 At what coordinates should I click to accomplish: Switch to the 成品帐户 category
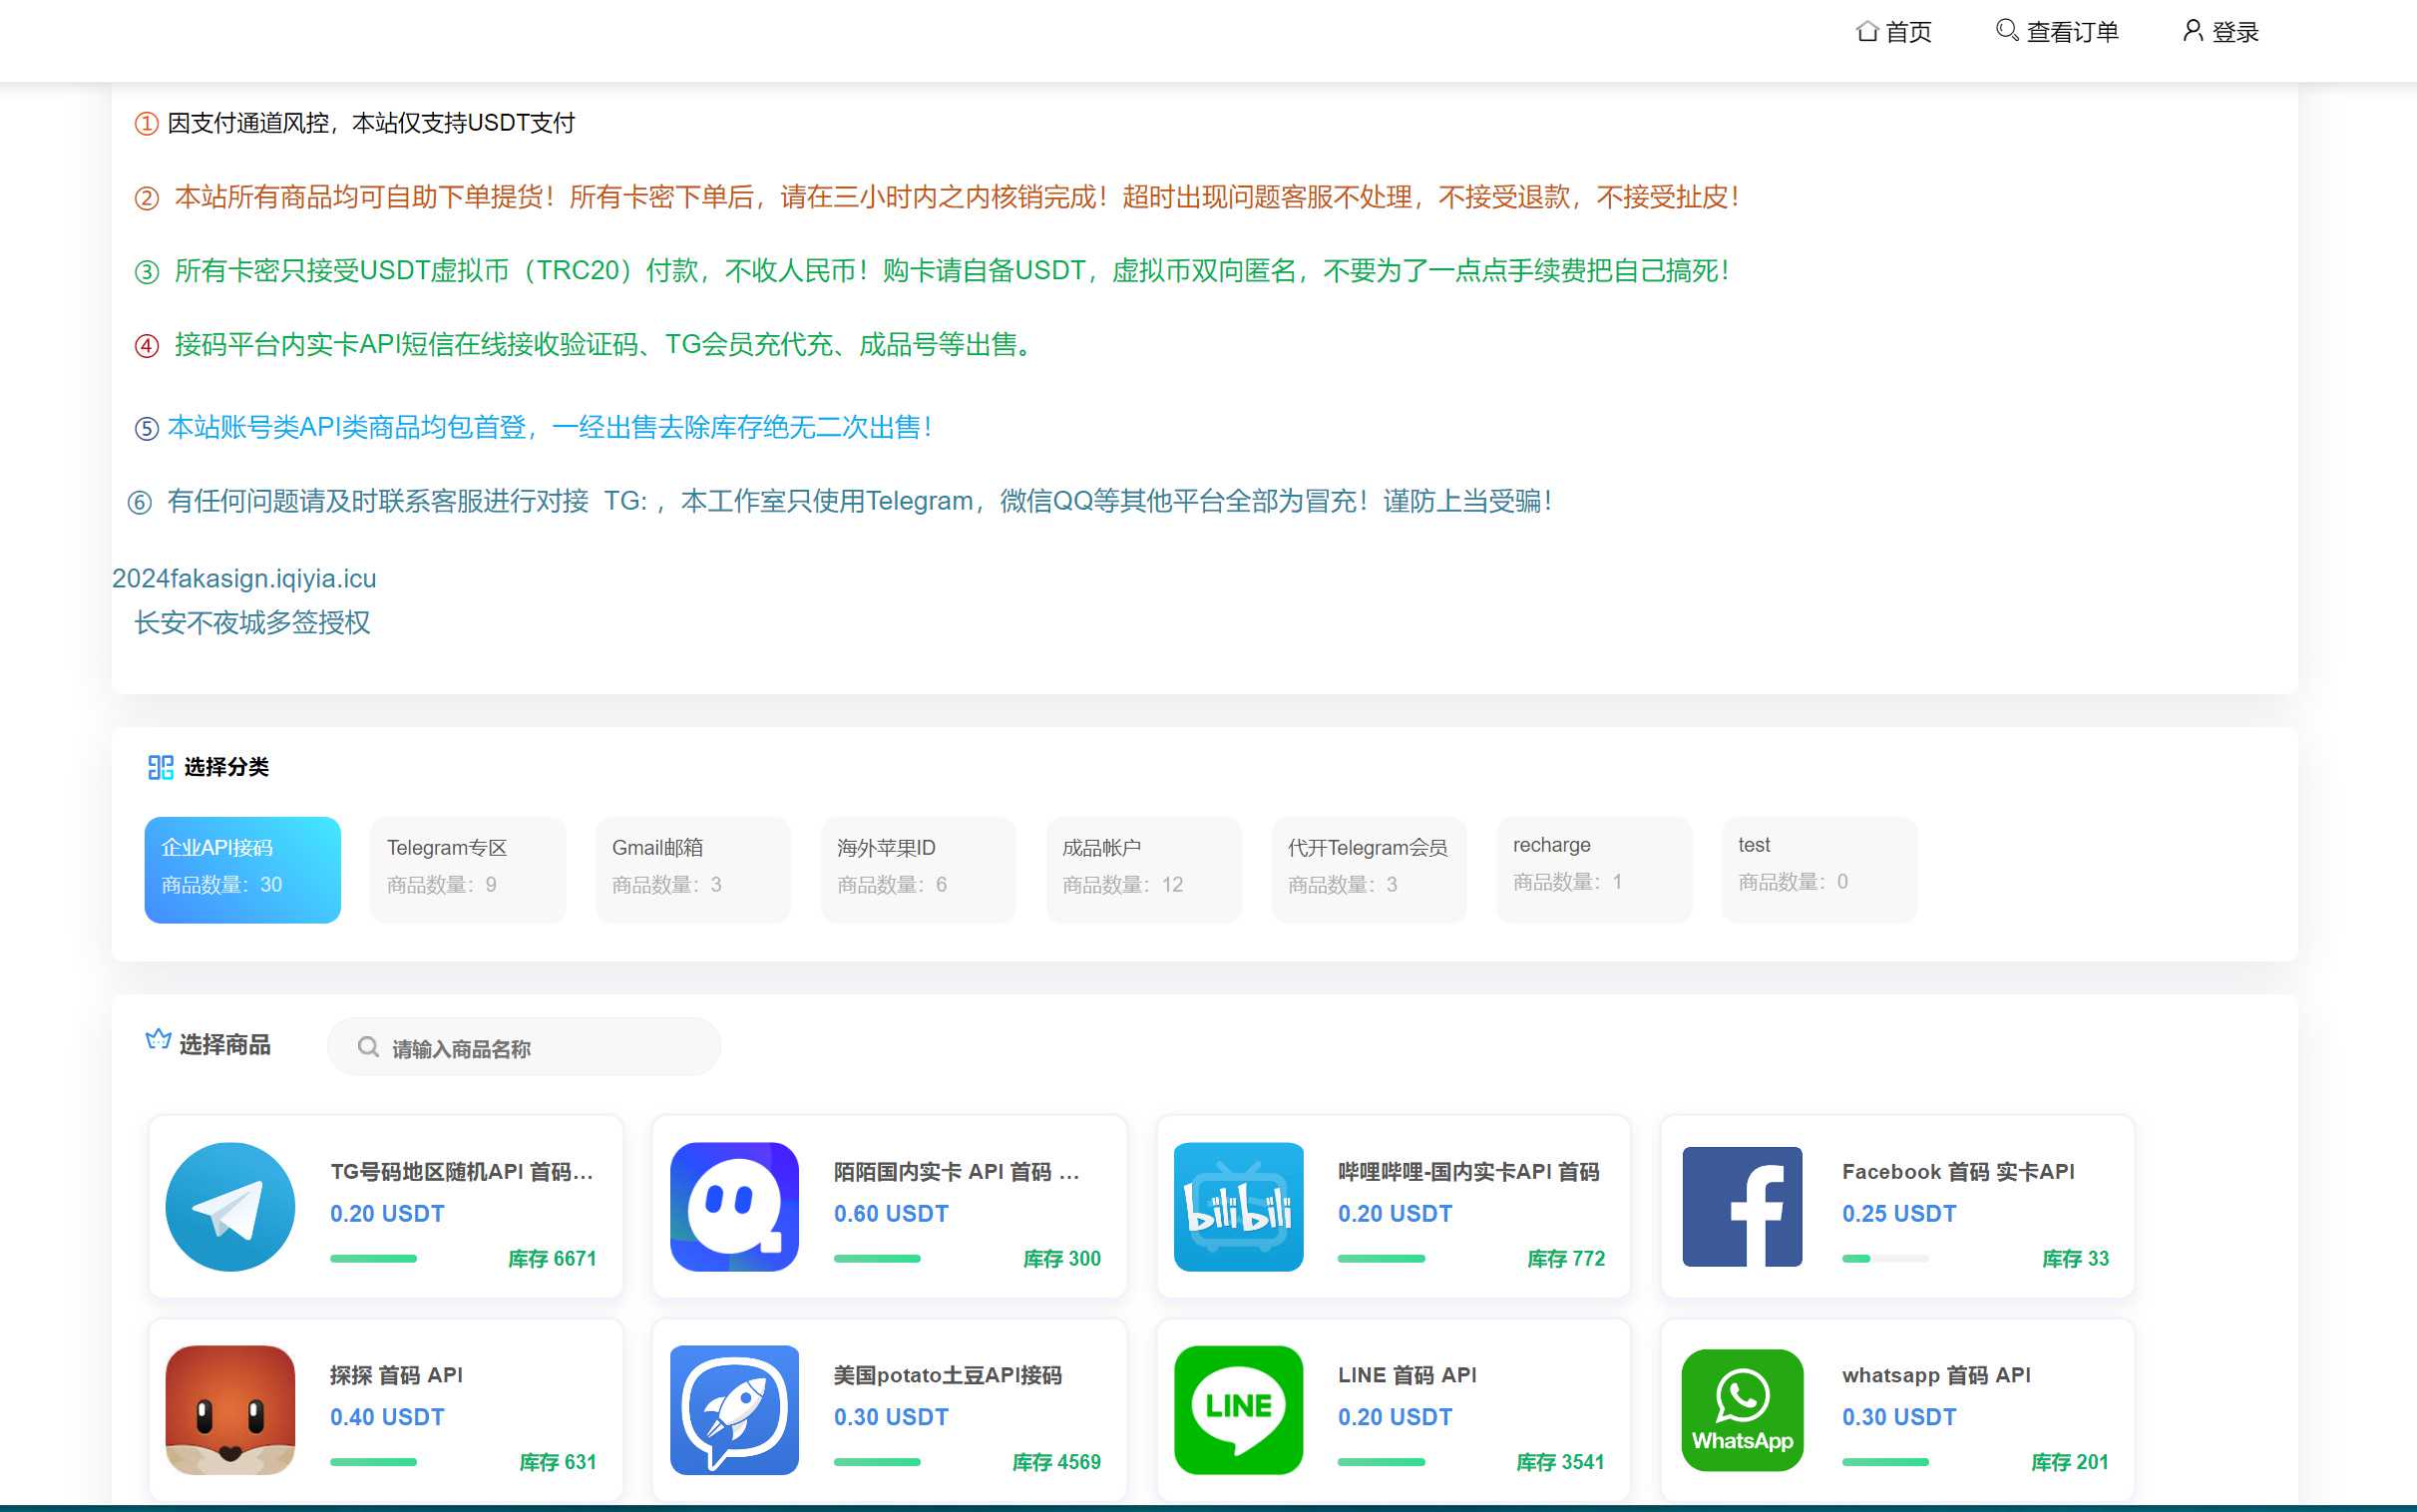click(x=1144, y=870)
